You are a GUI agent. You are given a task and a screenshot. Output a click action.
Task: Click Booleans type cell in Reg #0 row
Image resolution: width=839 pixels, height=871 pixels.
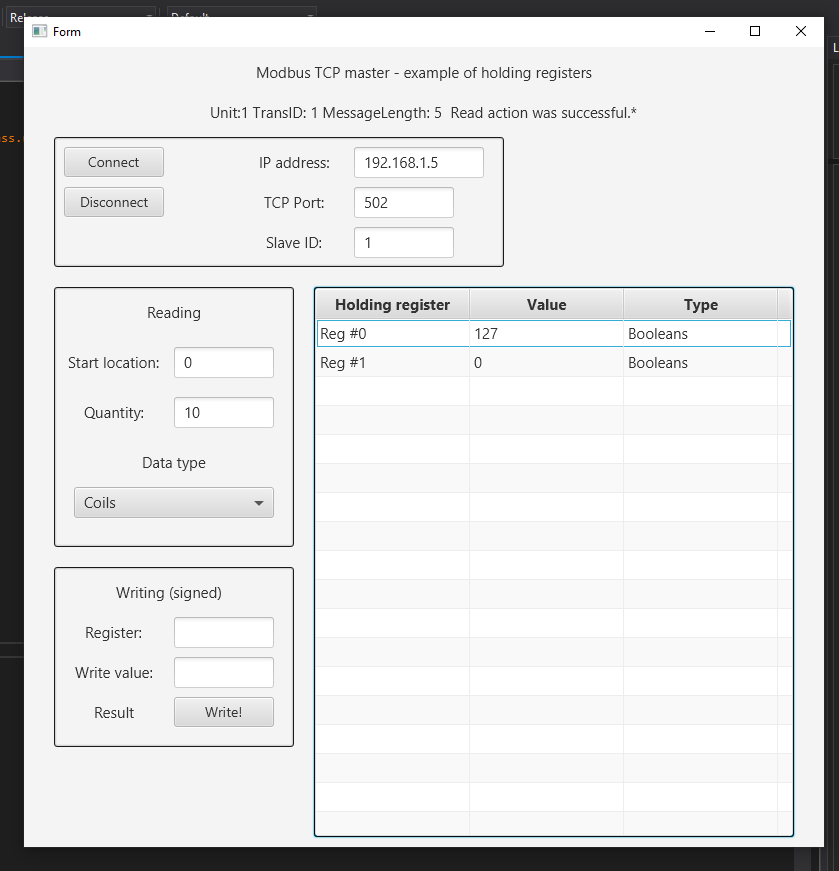(x=701, y=334)
